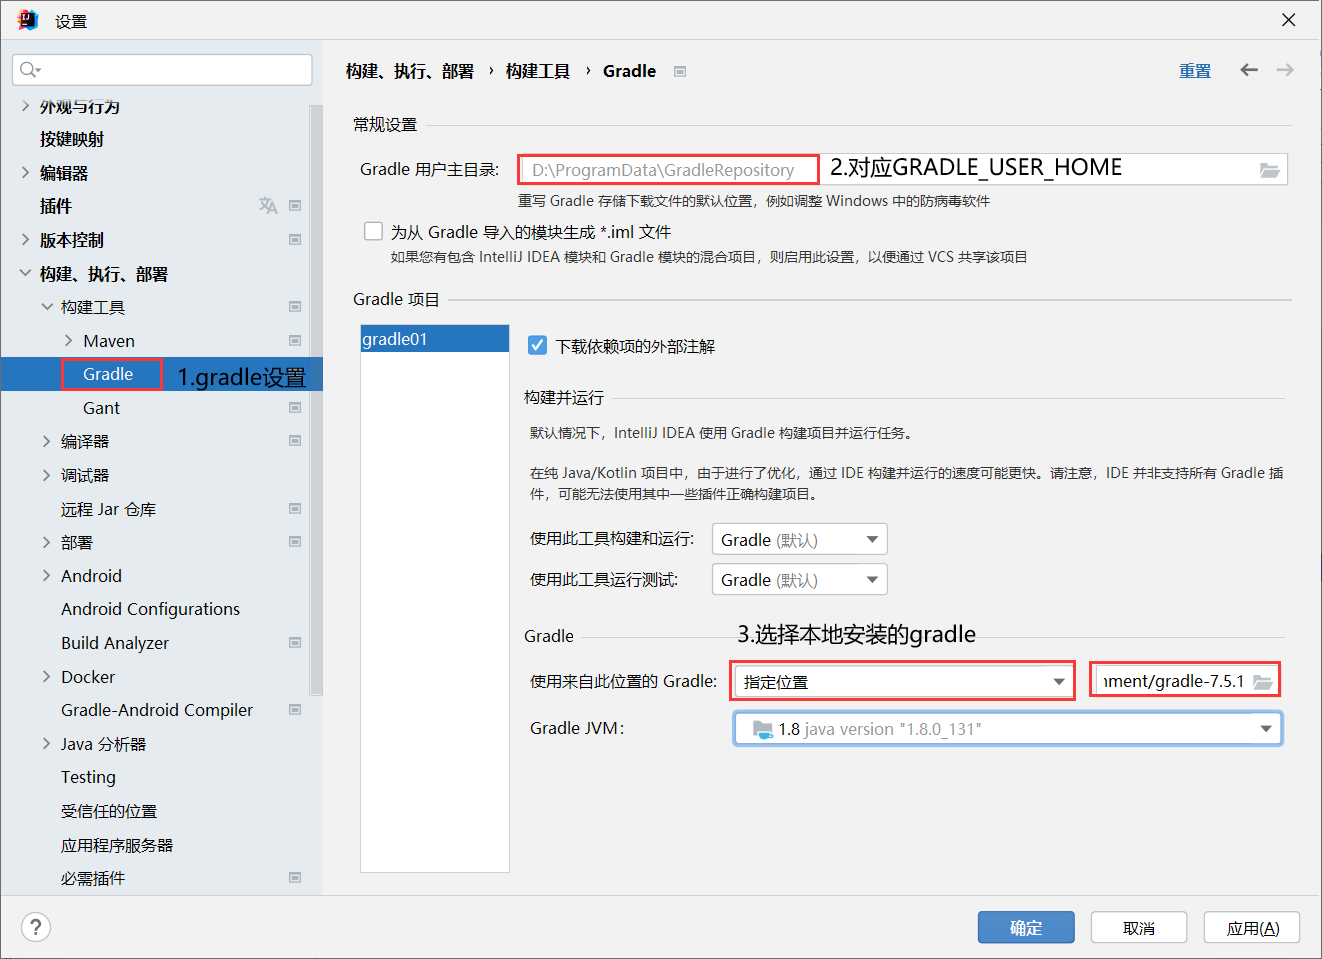
Task: Click project-level icon beside 必需插件
Action: 295,877
